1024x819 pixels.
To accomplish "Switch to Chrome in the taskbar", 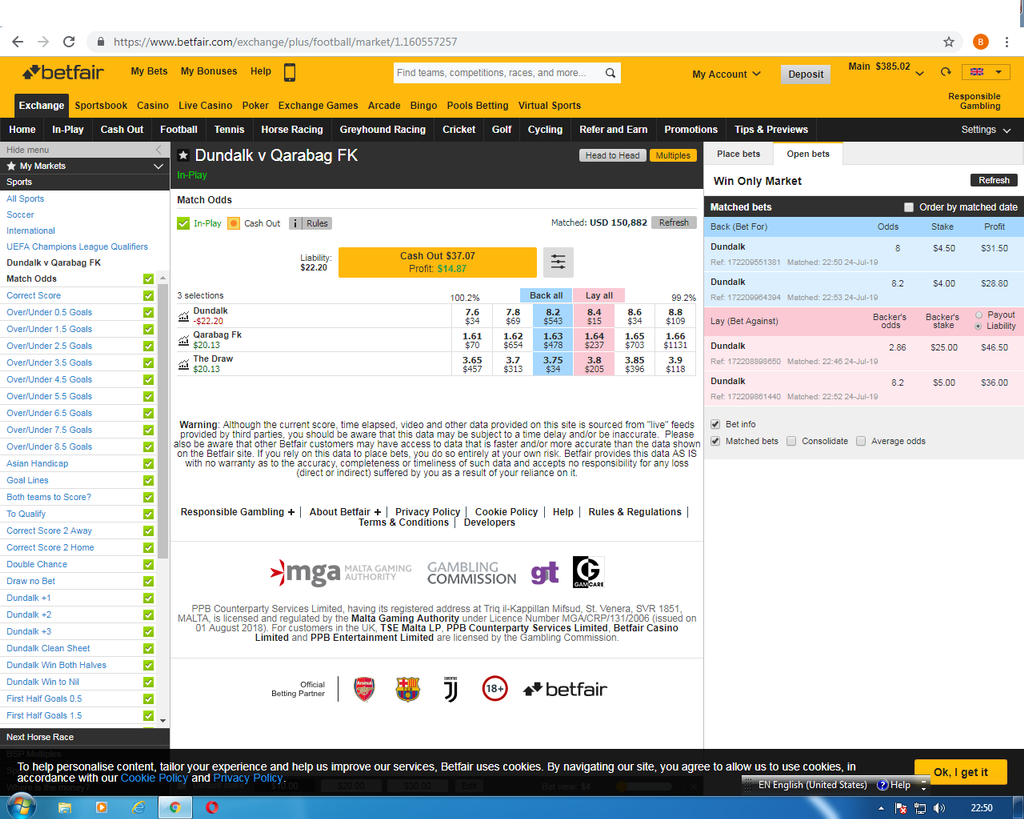I will click(174, 808).
